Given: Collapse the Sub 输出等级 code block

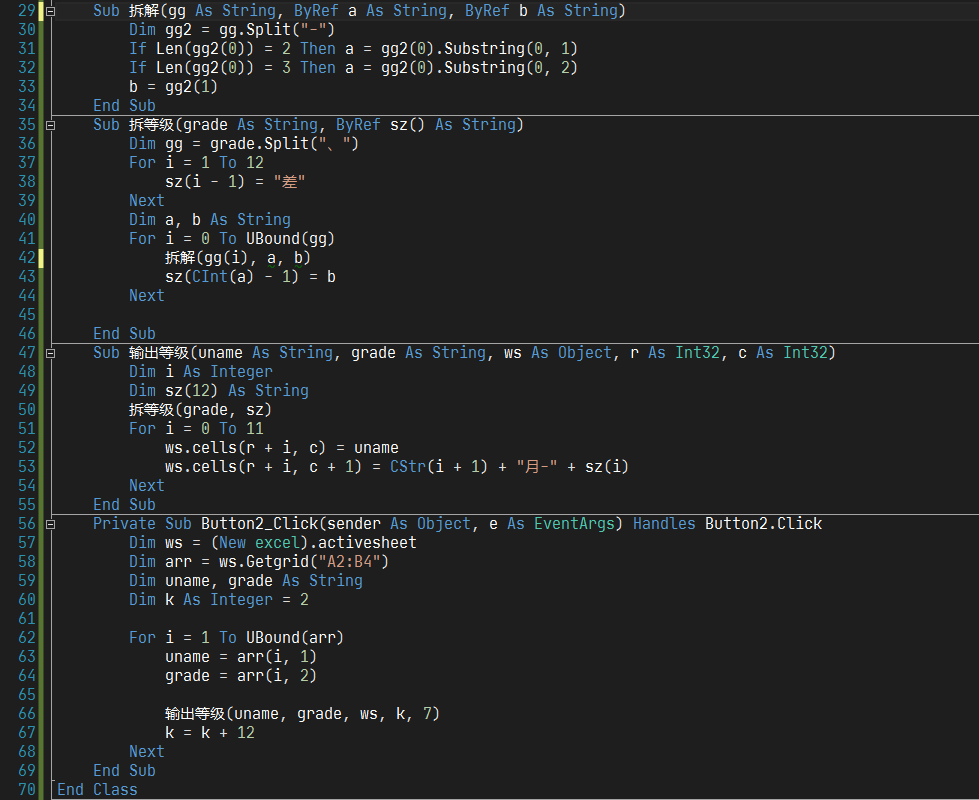Looking at the screenshot, I should pos(51,353).
